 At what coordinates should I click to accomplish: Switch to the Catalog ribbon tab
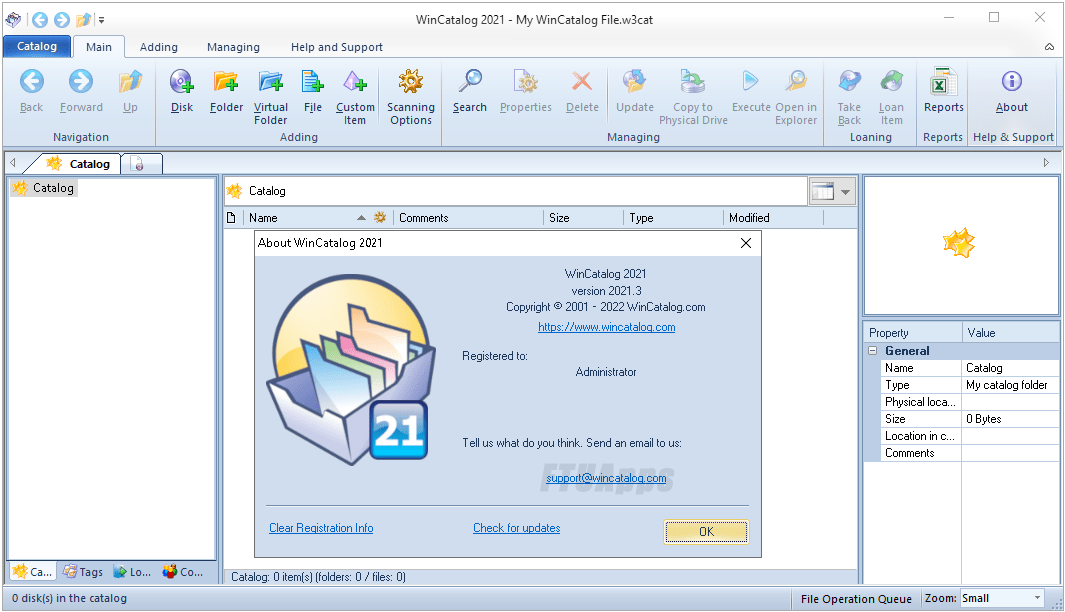tap(37, 46)
